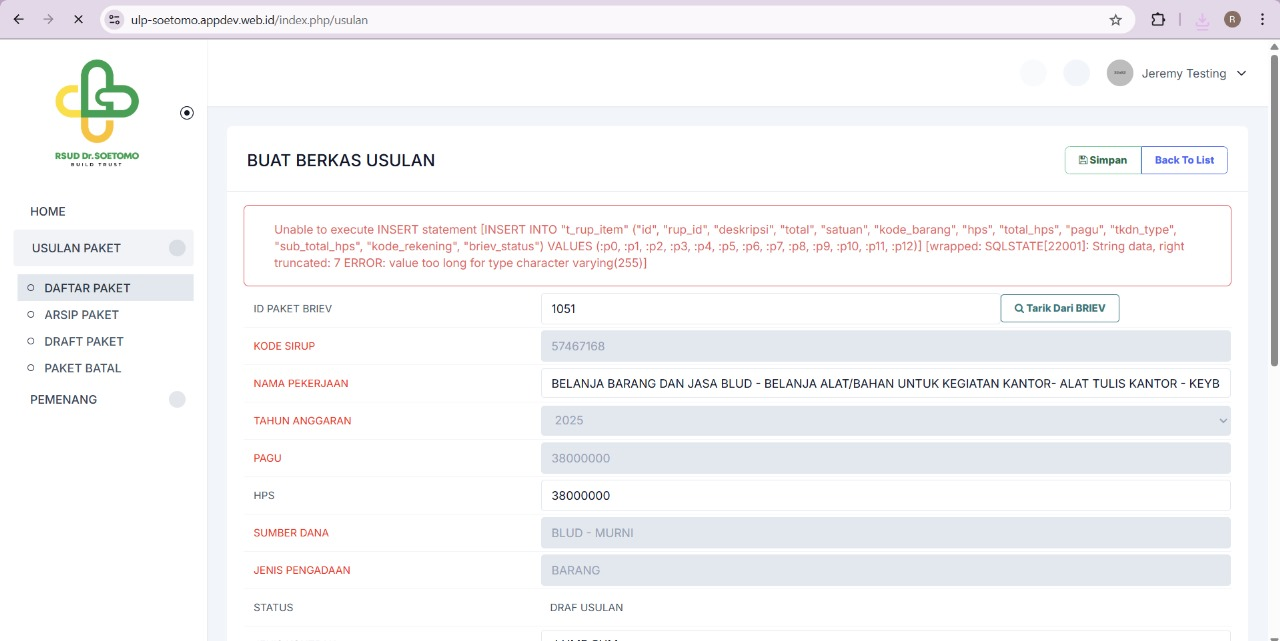Click Back To List button
1280x641 pixels.
[x=1184, y=160]
